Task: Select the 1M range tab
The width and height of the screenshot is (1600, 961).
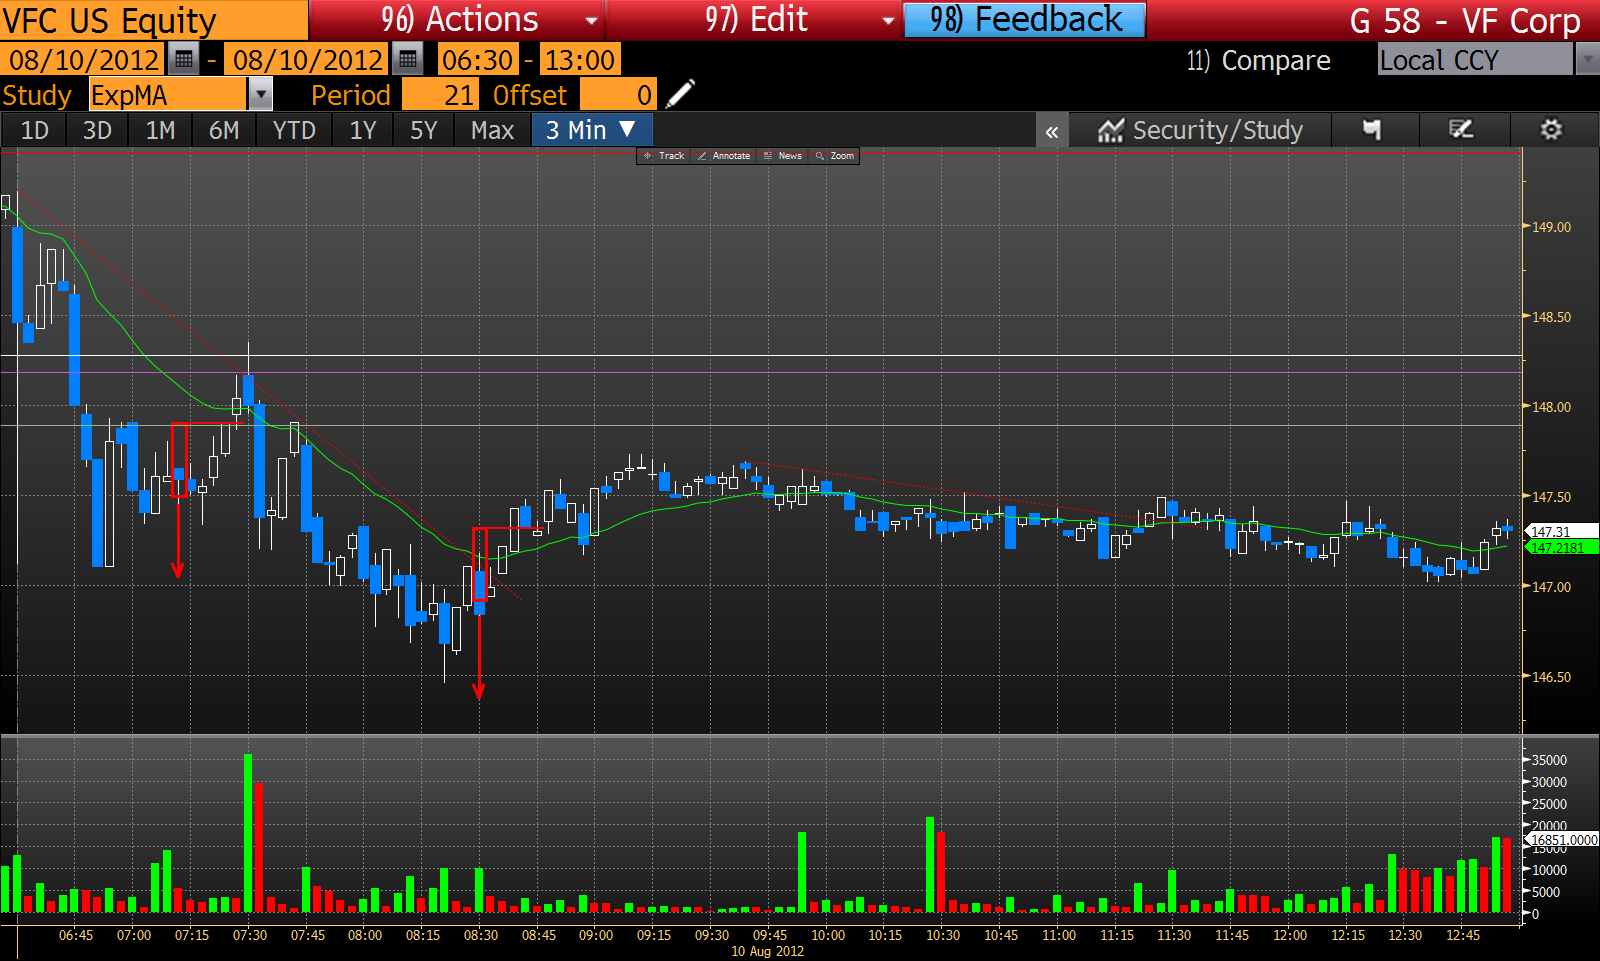Action: pyautogui.click(x=160, y=130)
